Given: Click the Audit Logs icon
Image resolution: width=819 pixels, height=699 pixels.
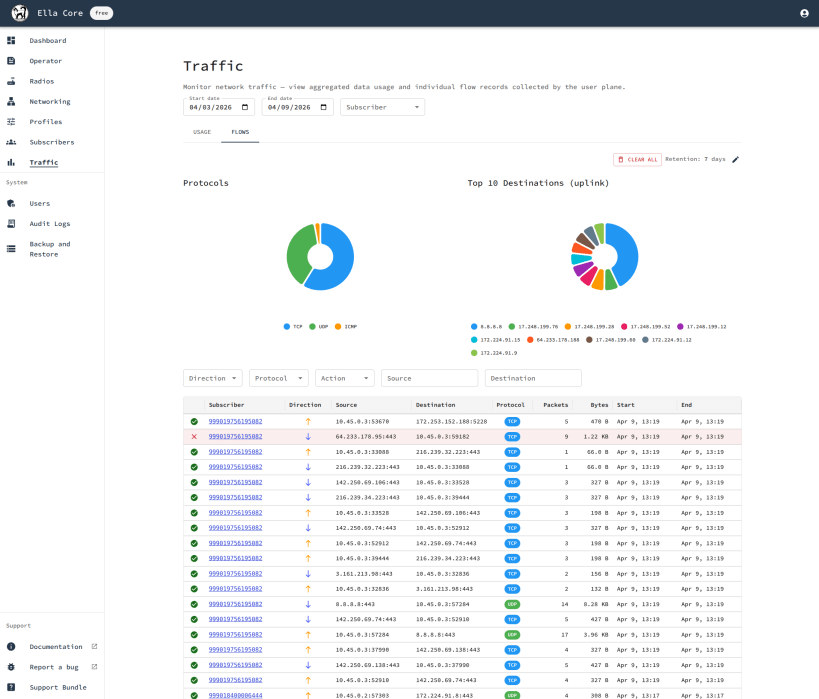Looking at the screenshot, I should coord(11,224).
